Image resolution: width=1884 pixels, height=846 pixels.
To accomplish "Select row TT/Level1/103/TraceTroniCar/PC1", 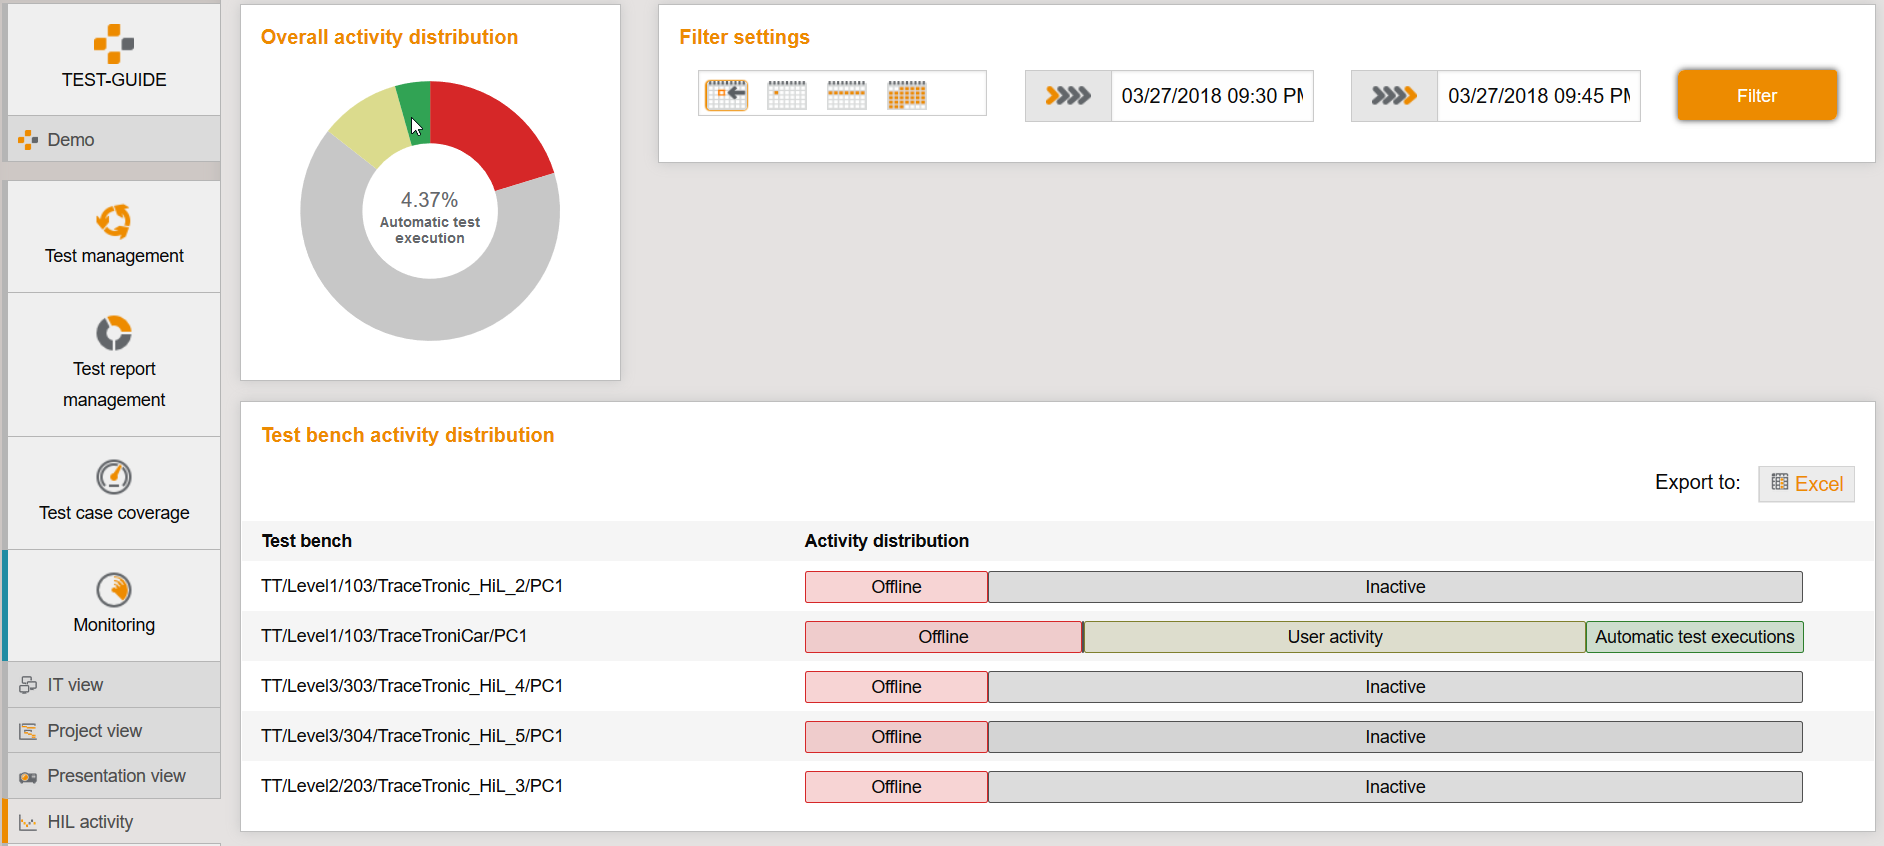I will [1057, 636].
